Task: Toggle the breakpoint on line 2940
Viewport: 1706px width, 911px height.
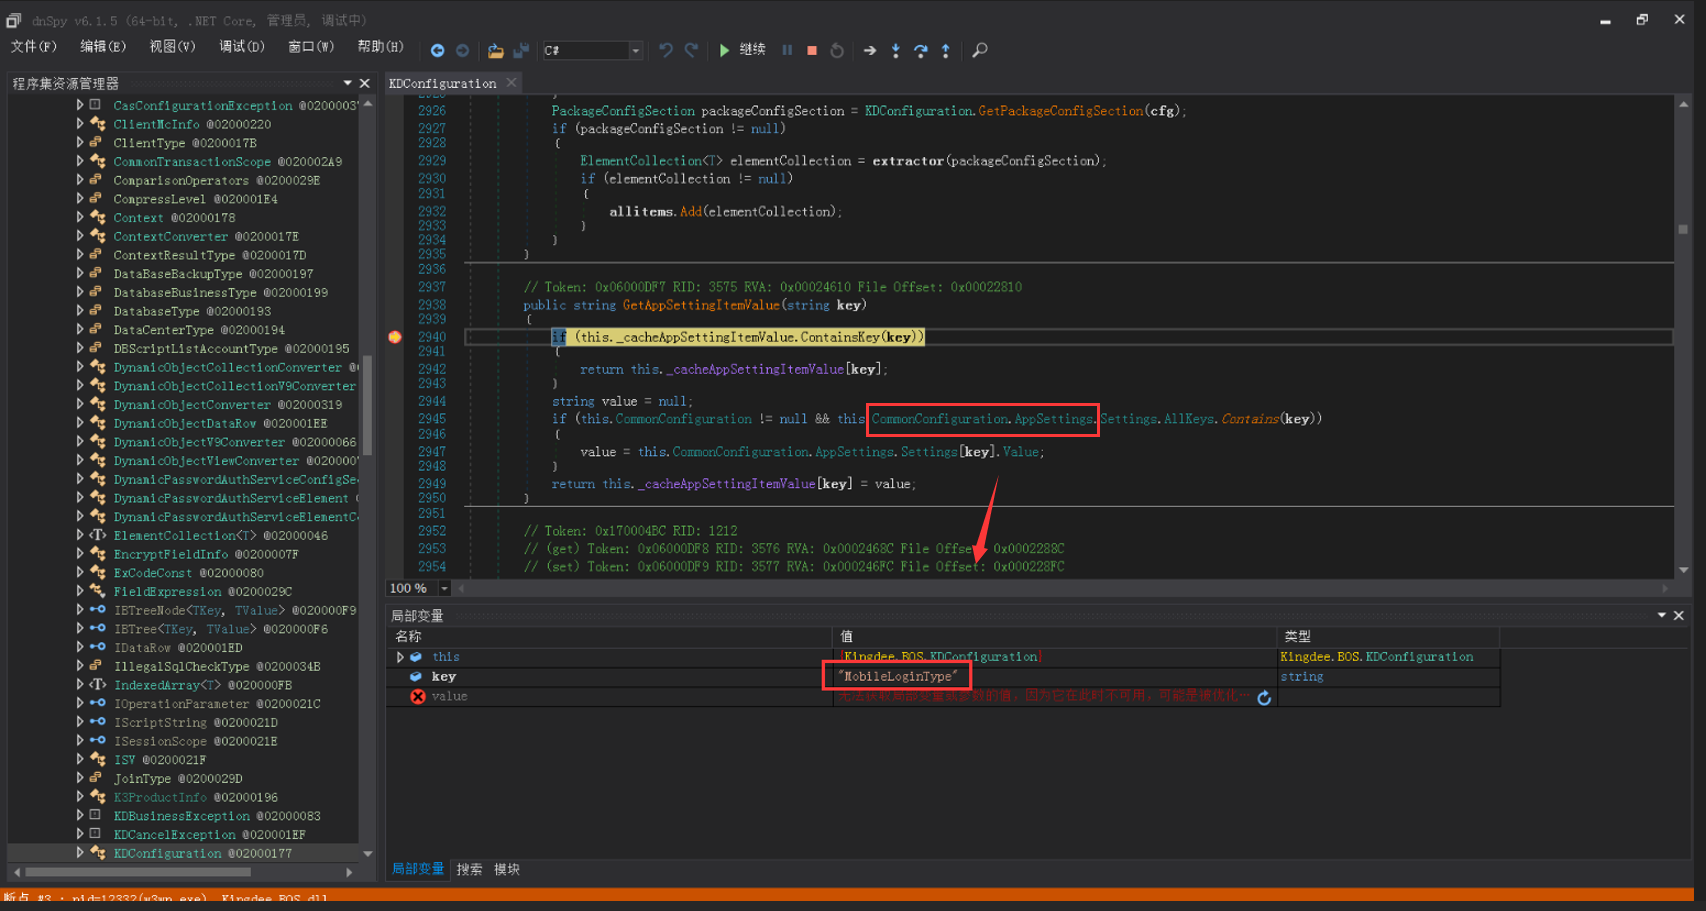Action: click(x=395, y=337)
